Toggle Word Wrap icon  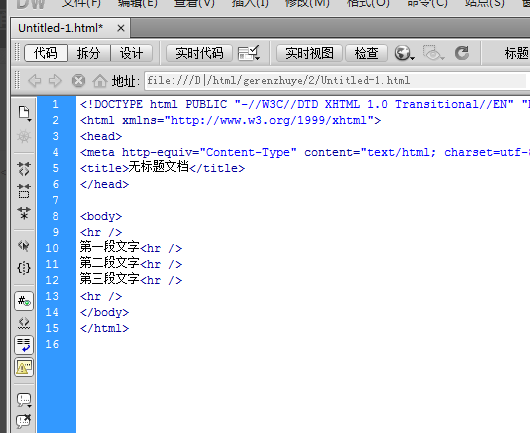click(24, 345)
